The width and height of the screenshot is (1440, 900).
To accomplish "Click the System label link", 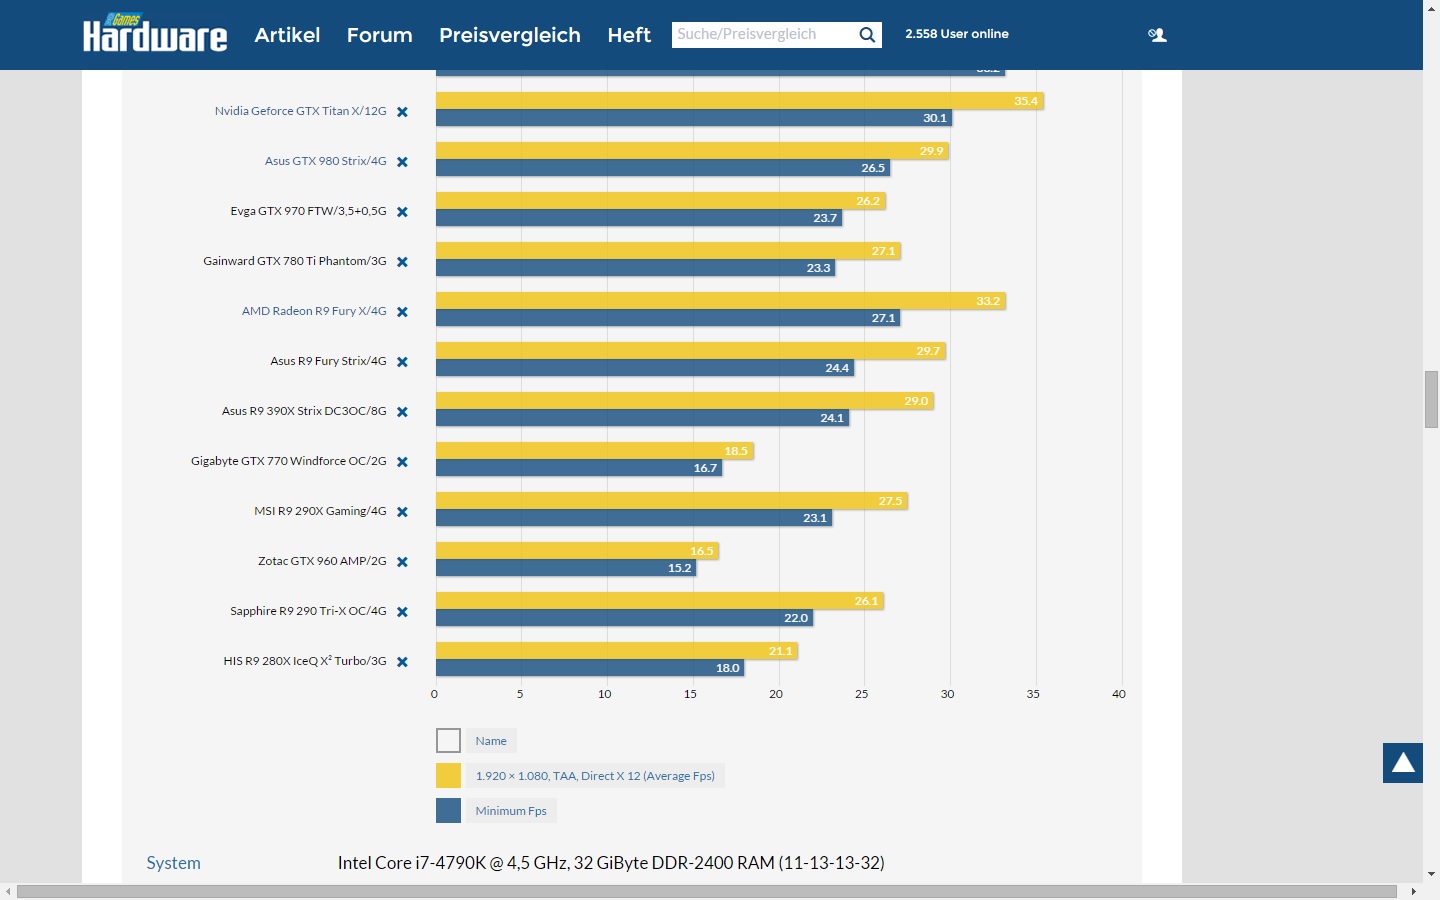I will point(173,863).
